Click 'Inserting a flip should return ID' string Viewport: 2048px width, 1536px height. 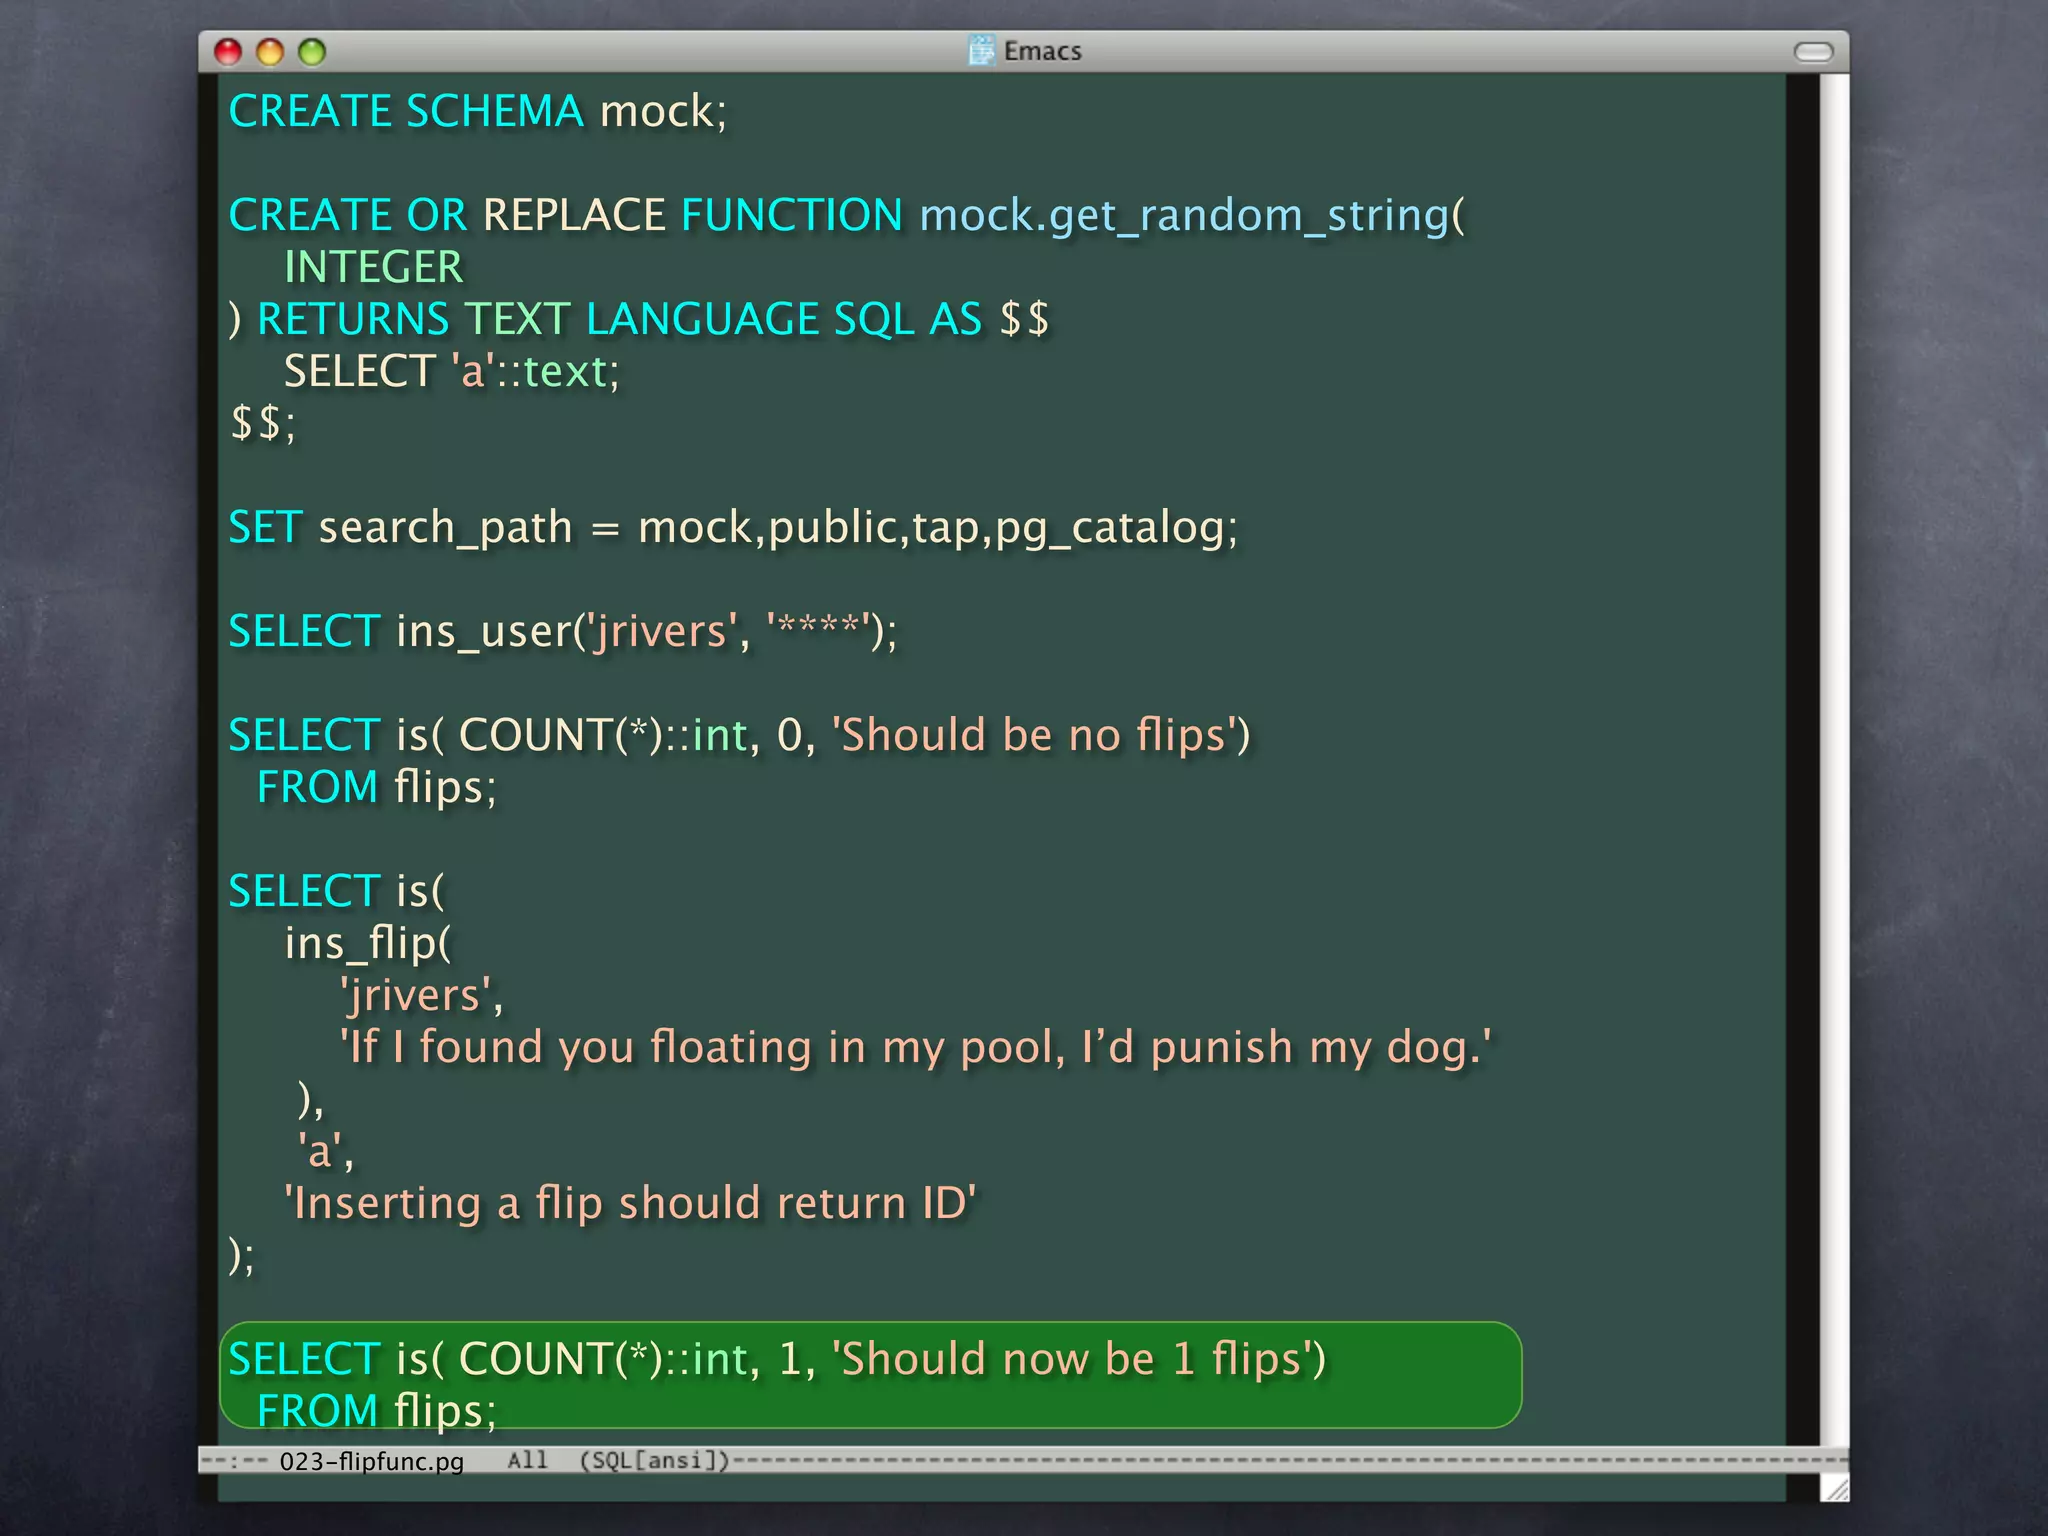coord(631,1203)
